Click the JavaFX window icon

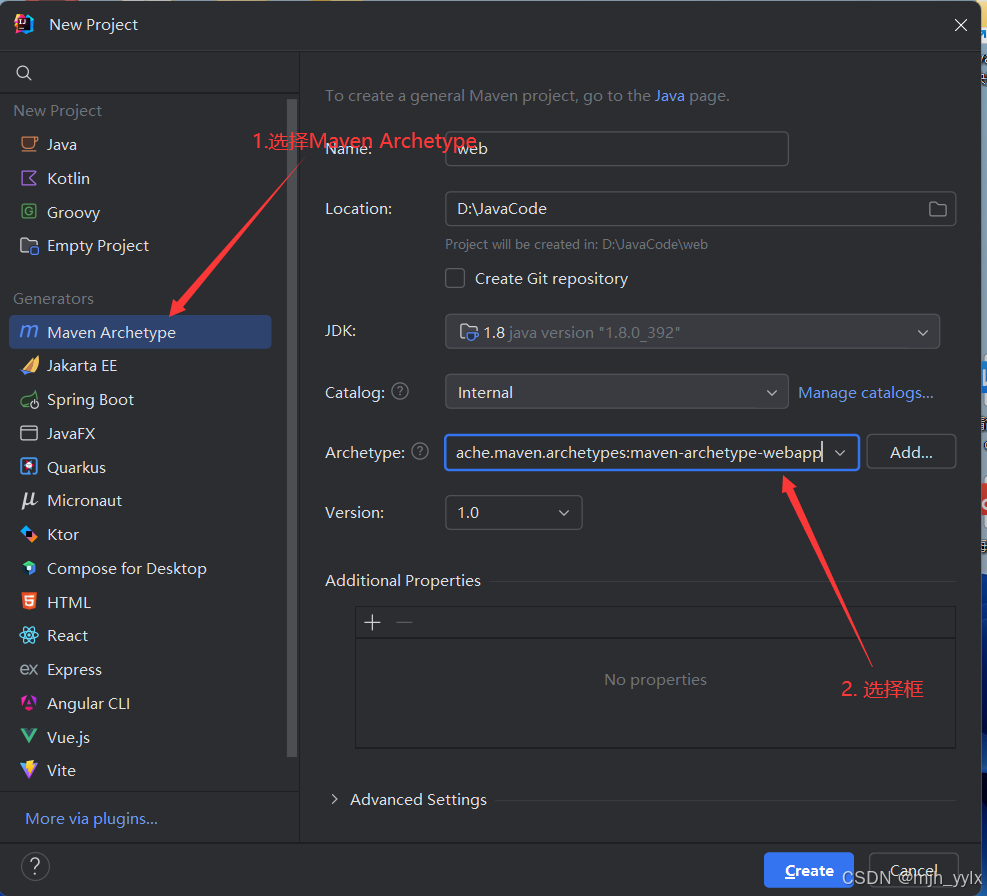pos(29,433)
